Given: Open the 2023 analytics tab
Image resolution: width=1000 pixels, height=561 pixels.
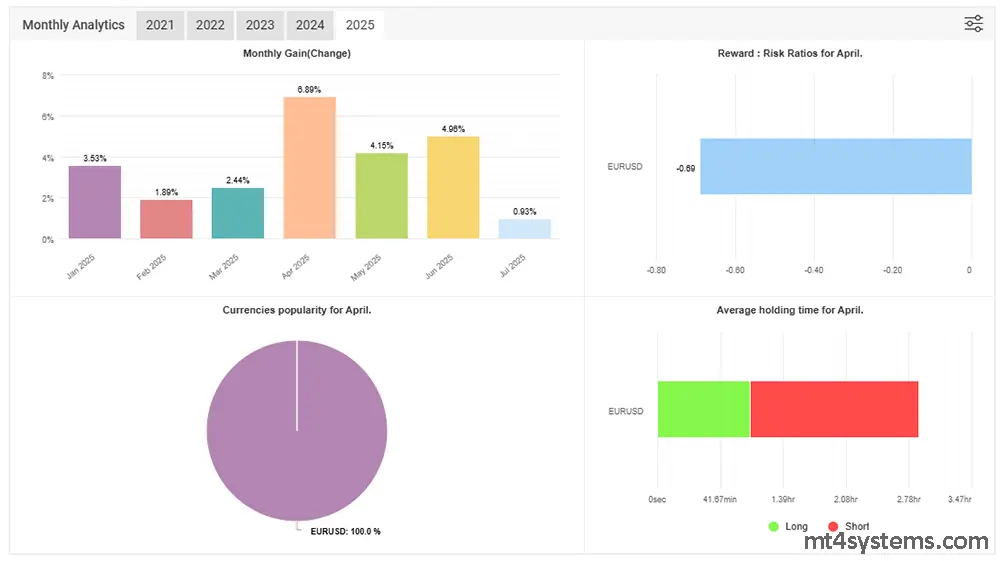Looking at the screenshot, I should pos(260,25).
